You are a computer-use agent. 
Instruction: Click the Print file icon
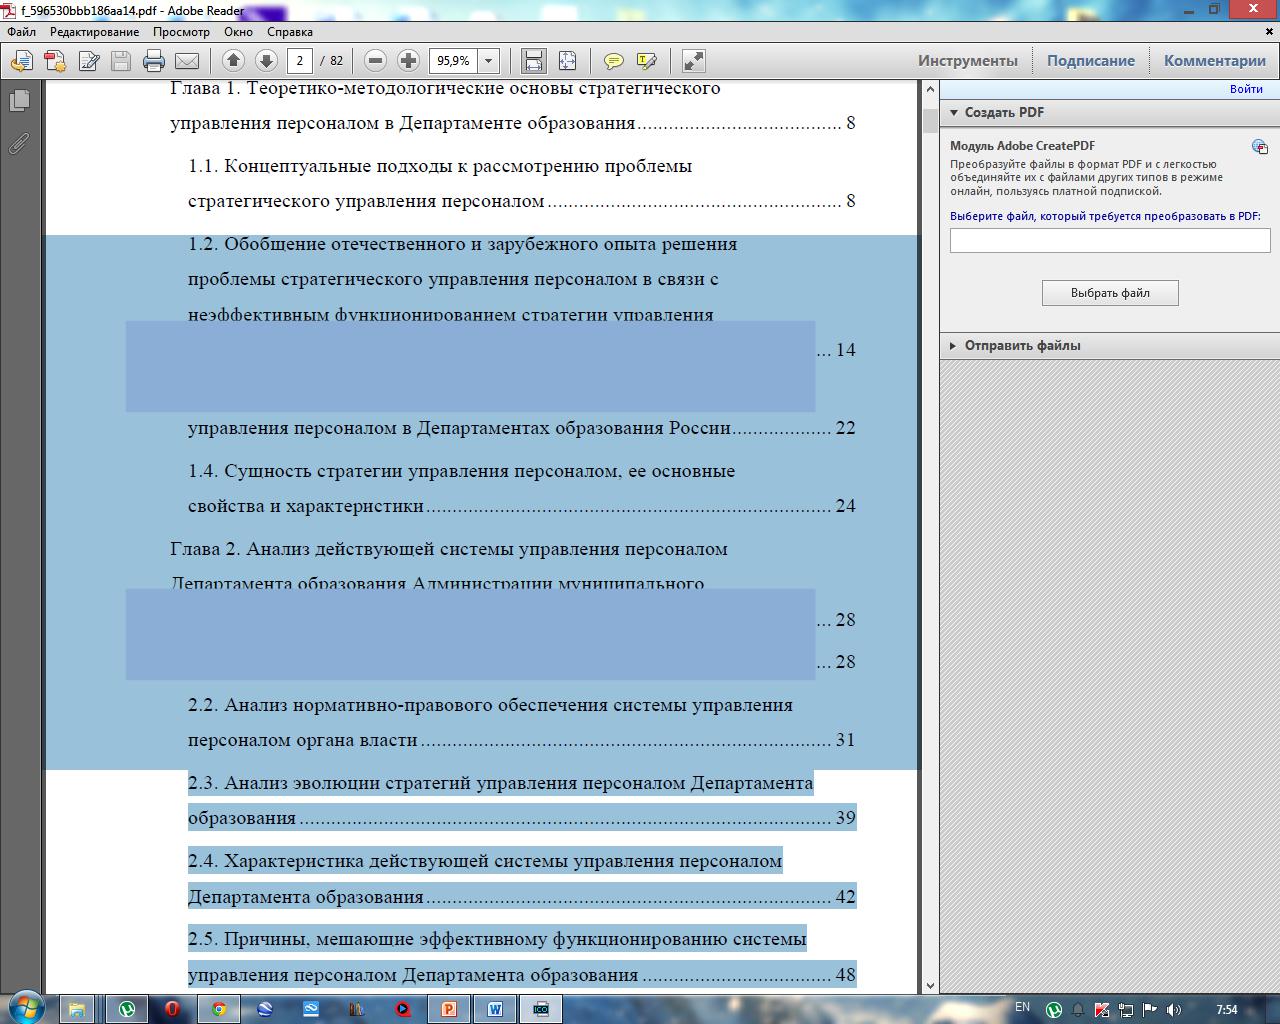[154, 61]
